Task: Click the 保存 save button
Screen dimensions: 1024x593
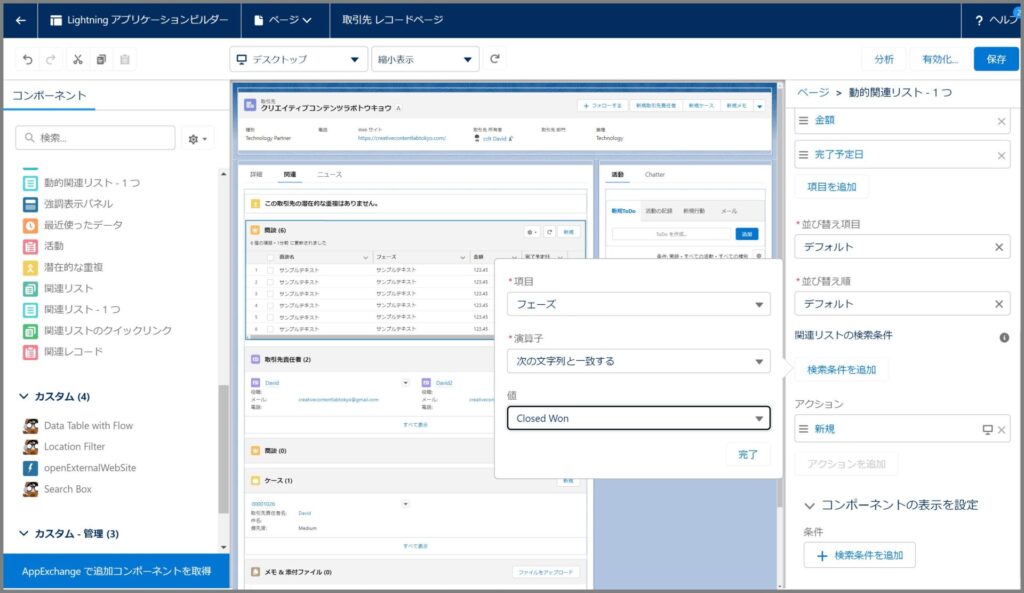Action: (996, 59)
